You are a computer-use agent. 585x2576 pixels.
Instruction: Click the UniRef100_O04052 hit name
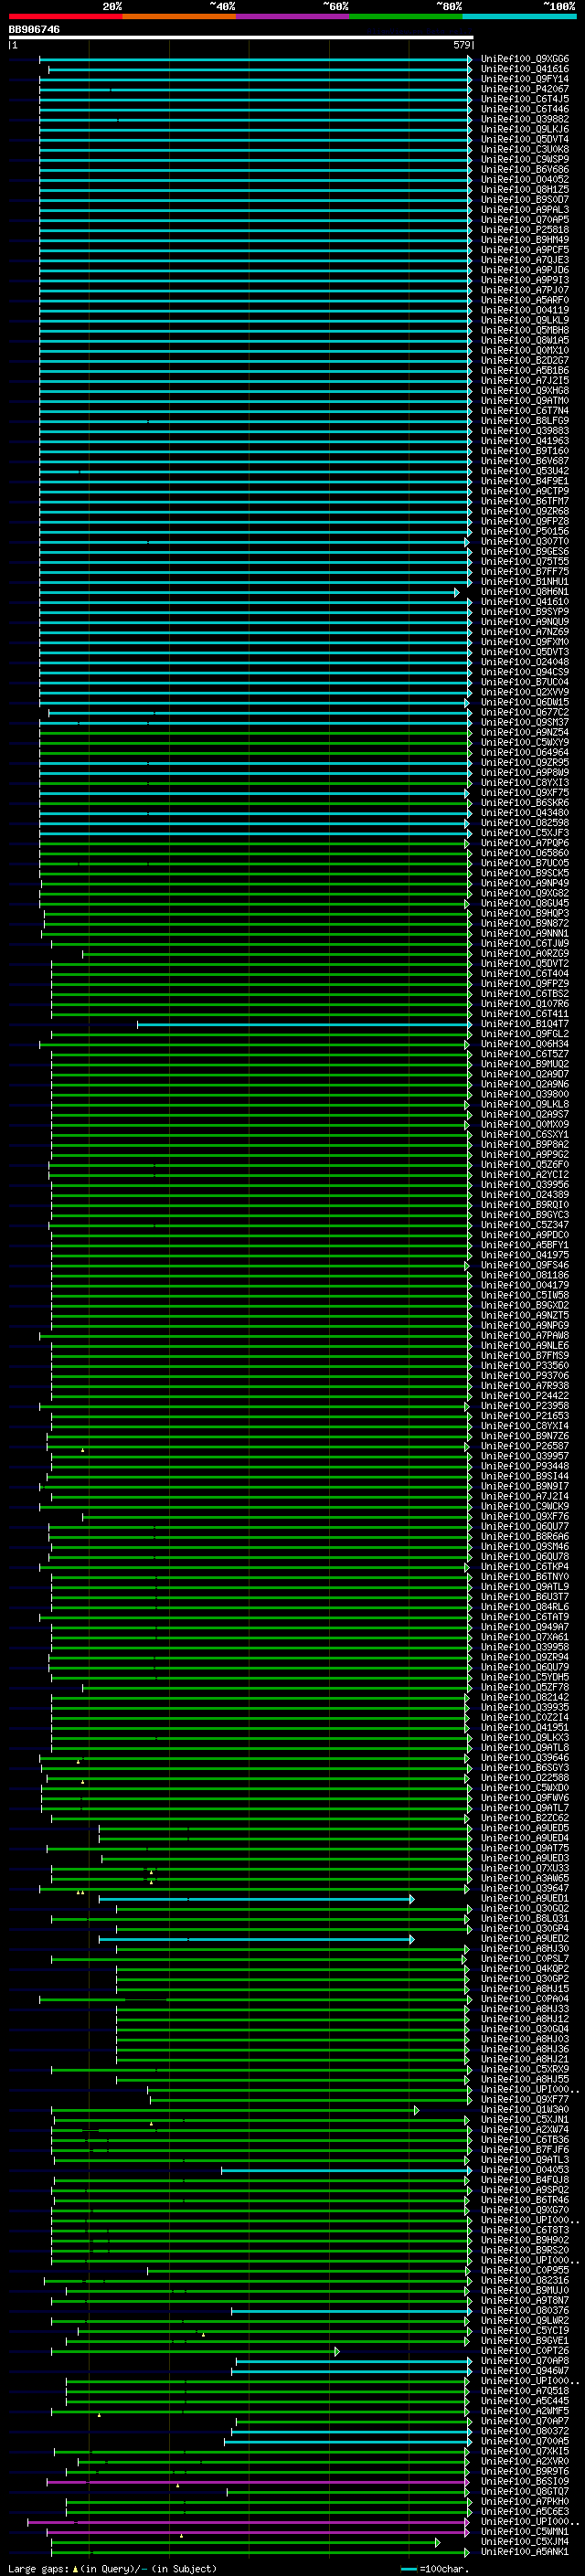[525, 179]
